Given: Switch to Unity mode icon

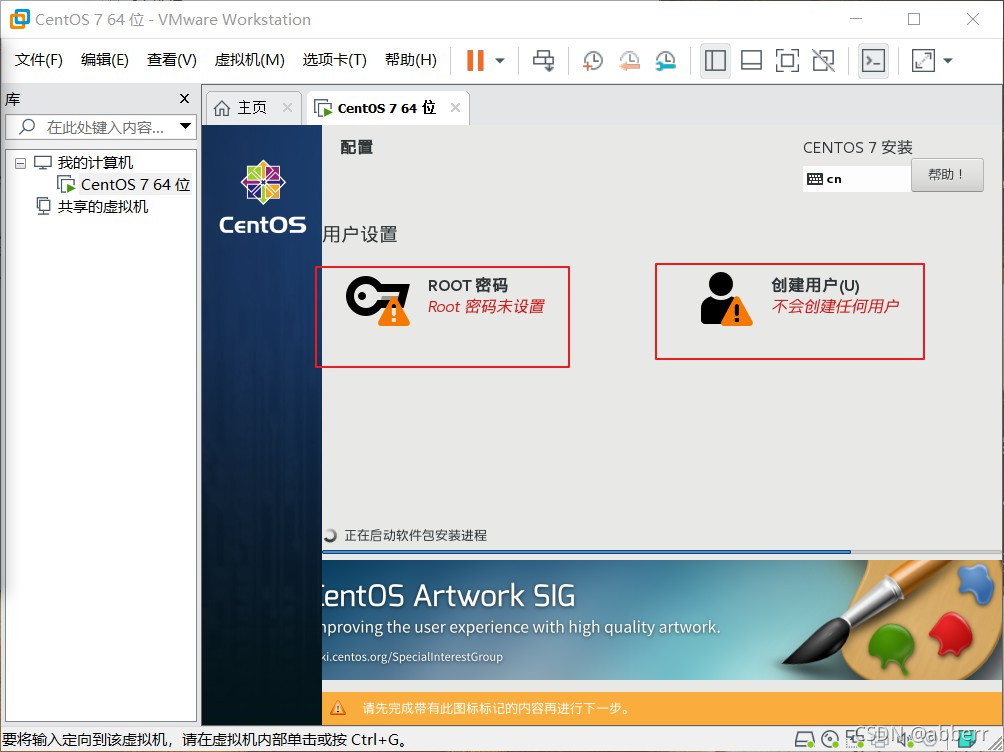Looking at the screenshot, I should click(x=823, y=61).
